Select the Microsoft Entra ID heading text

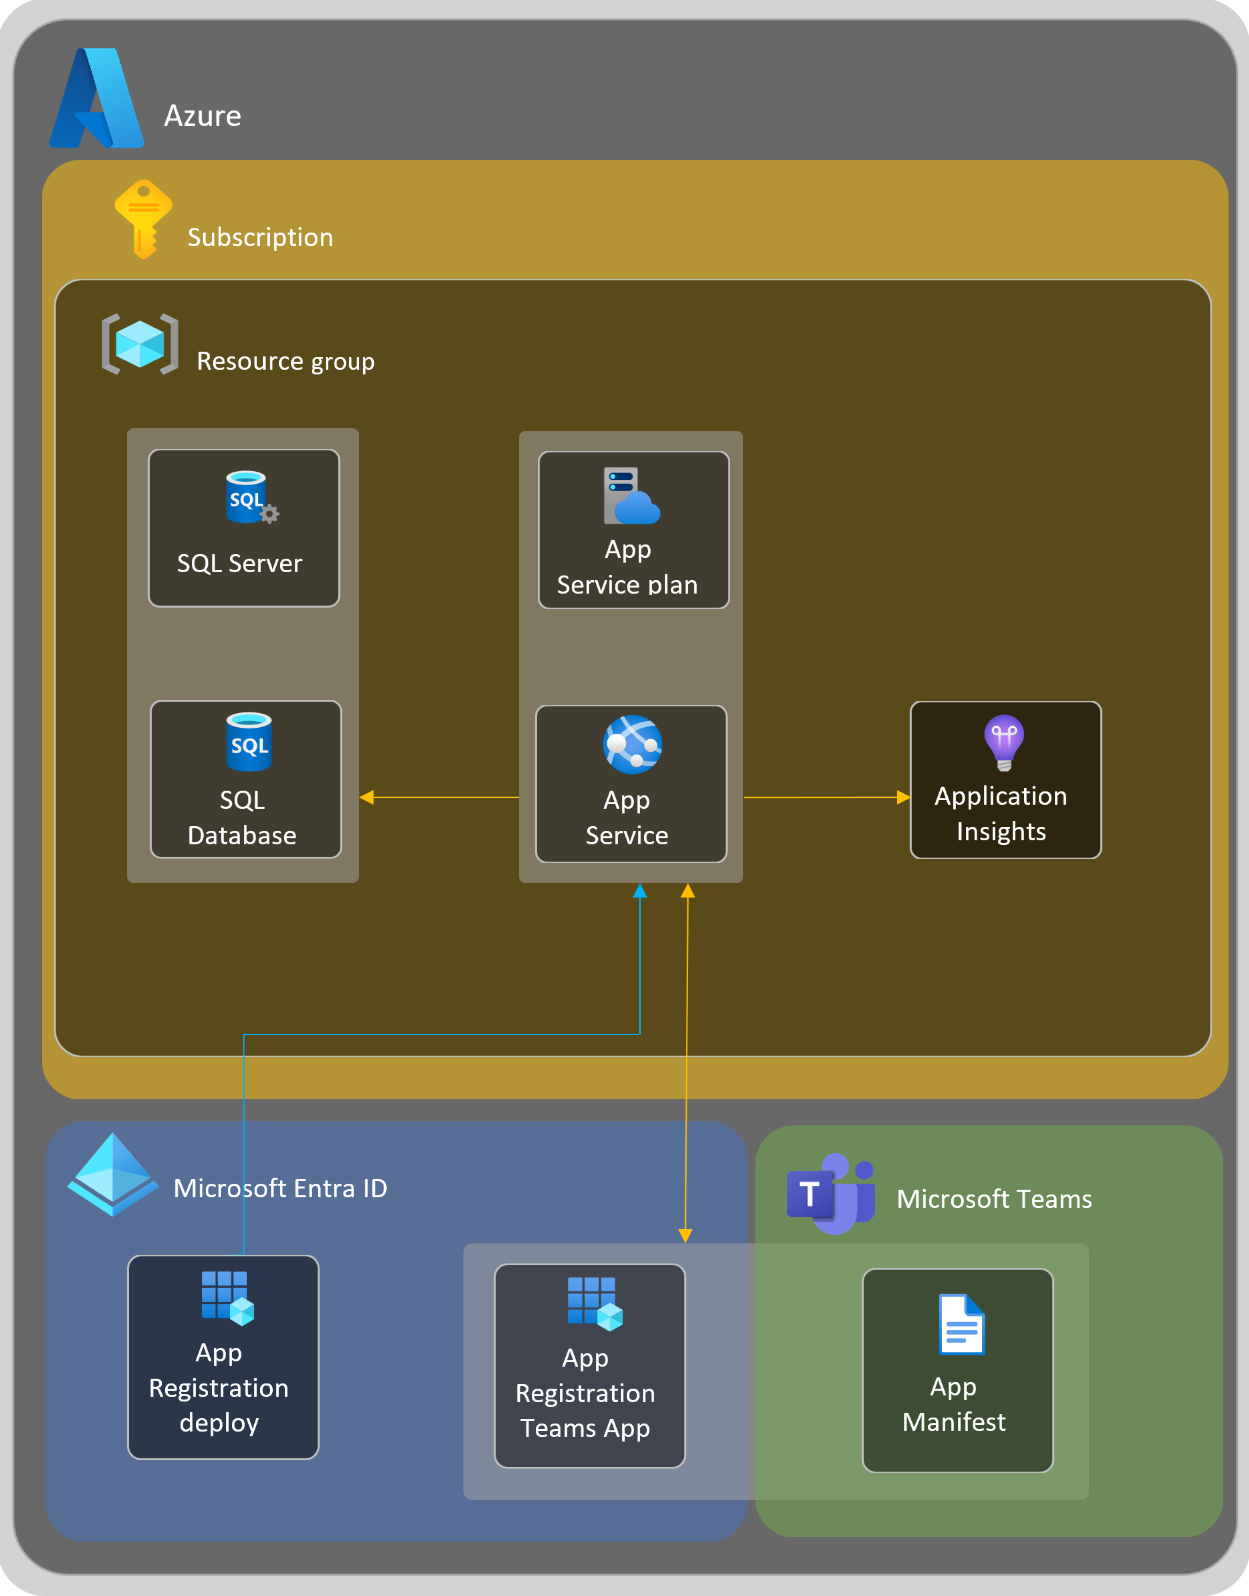pyautogui.click(x=280, y=1188)
